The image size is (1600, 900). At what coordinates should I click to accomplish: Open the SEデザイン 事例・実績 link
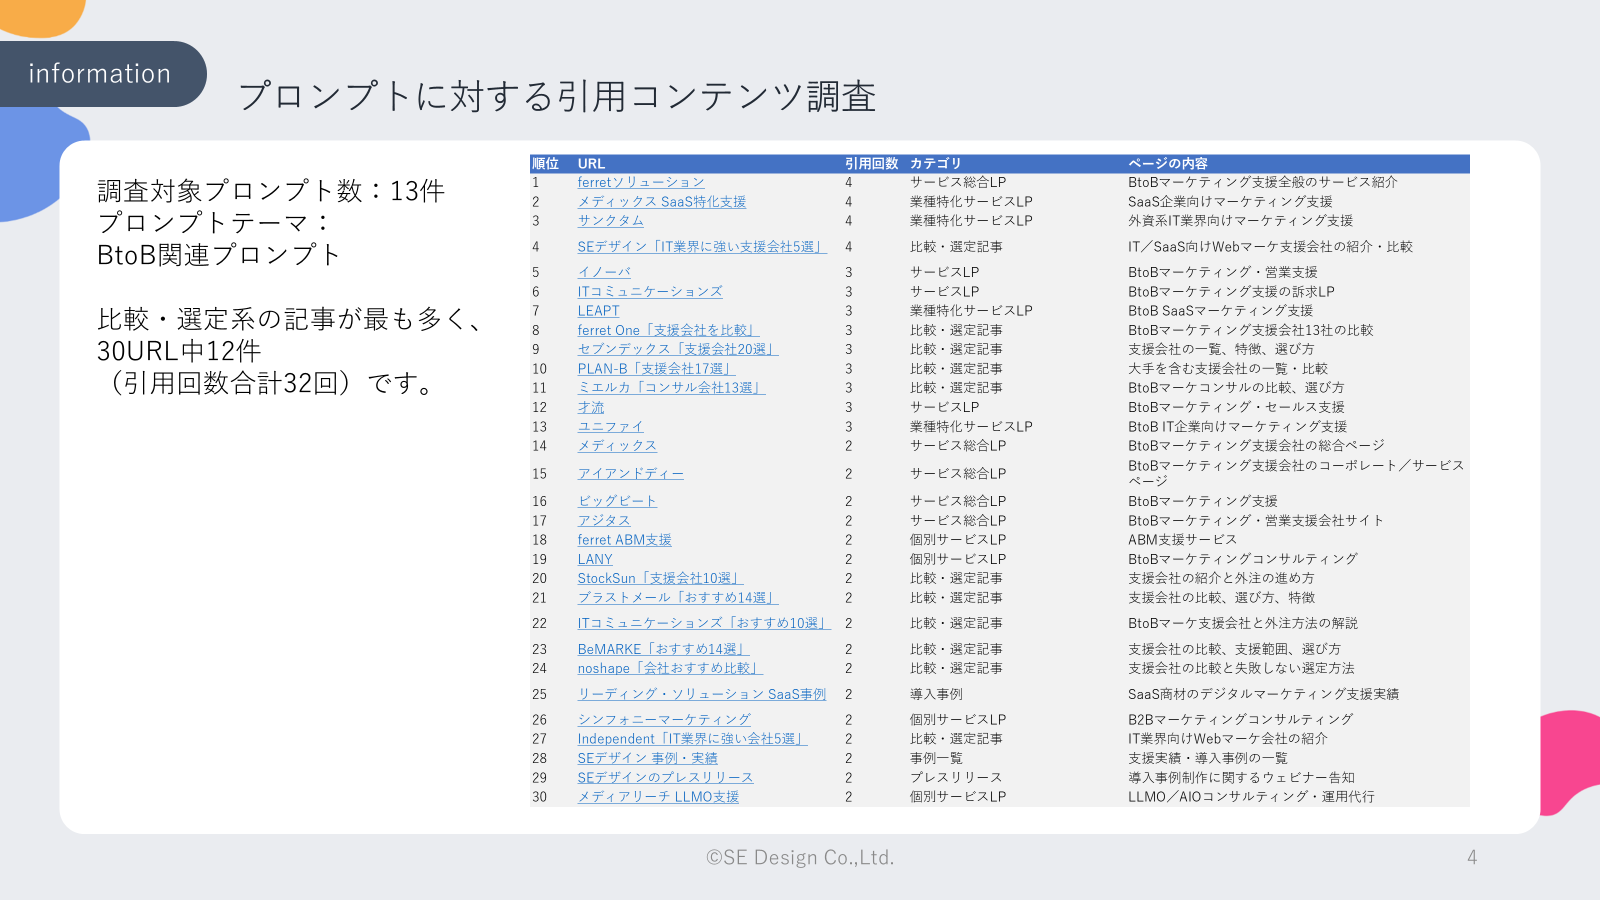pos(647,758)
